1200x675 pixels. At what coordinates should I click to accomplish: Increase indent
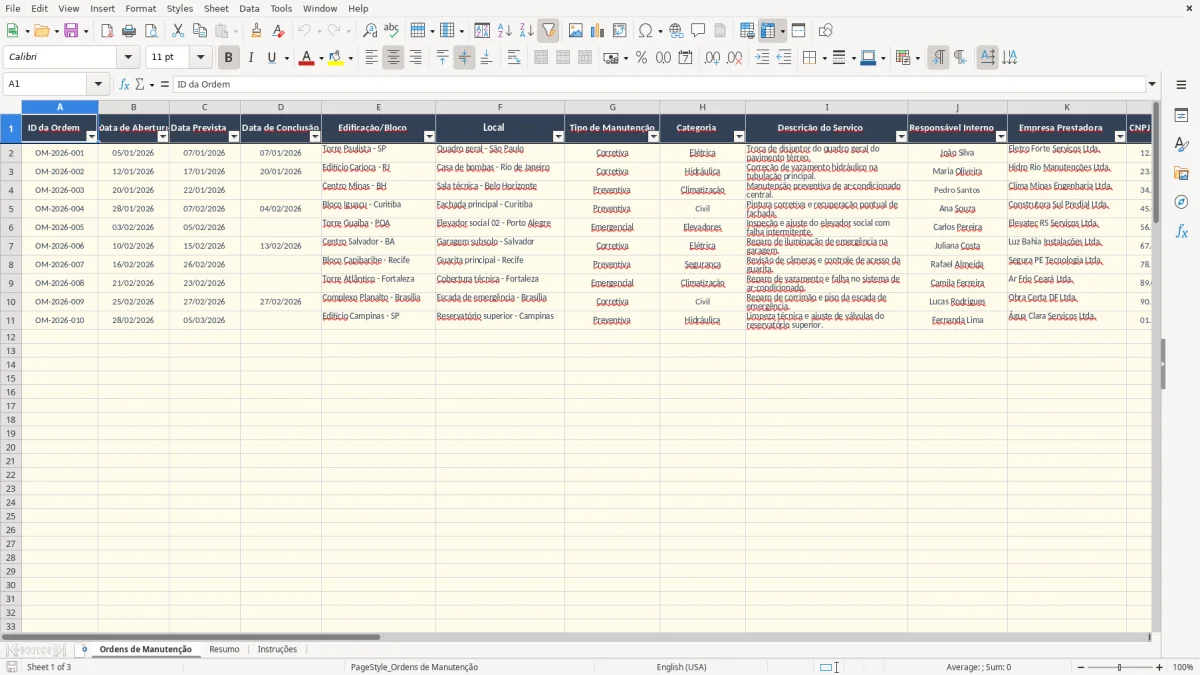point(762,58)
